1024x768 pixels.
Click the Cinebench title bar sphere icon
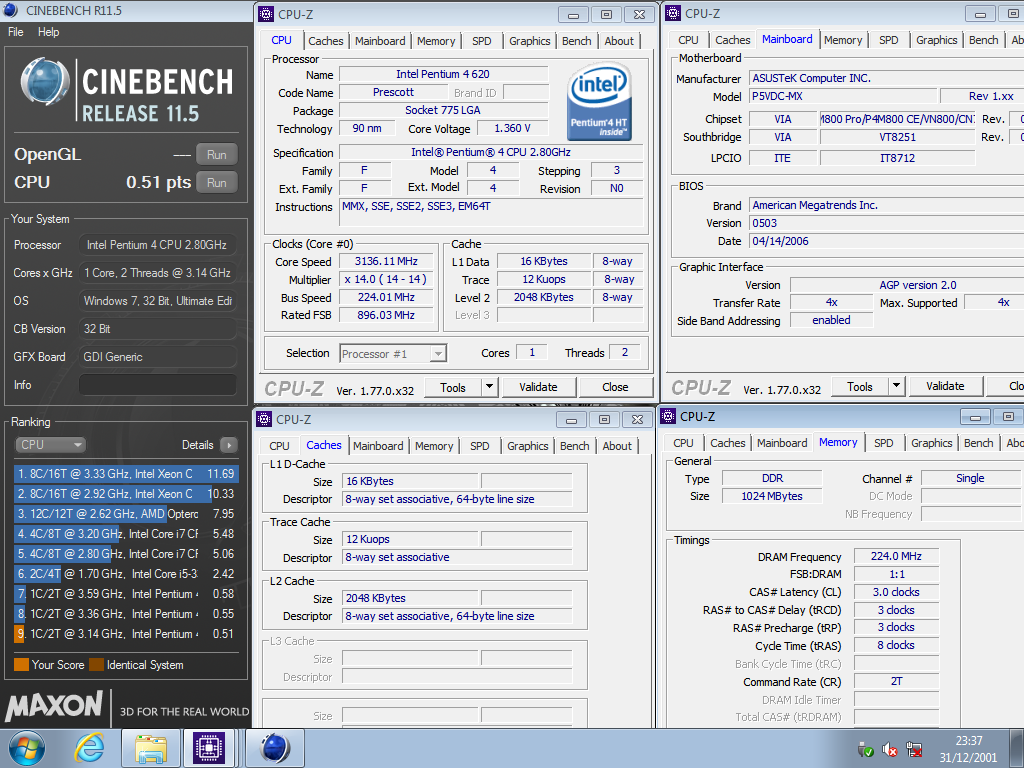tap(11, 10)
